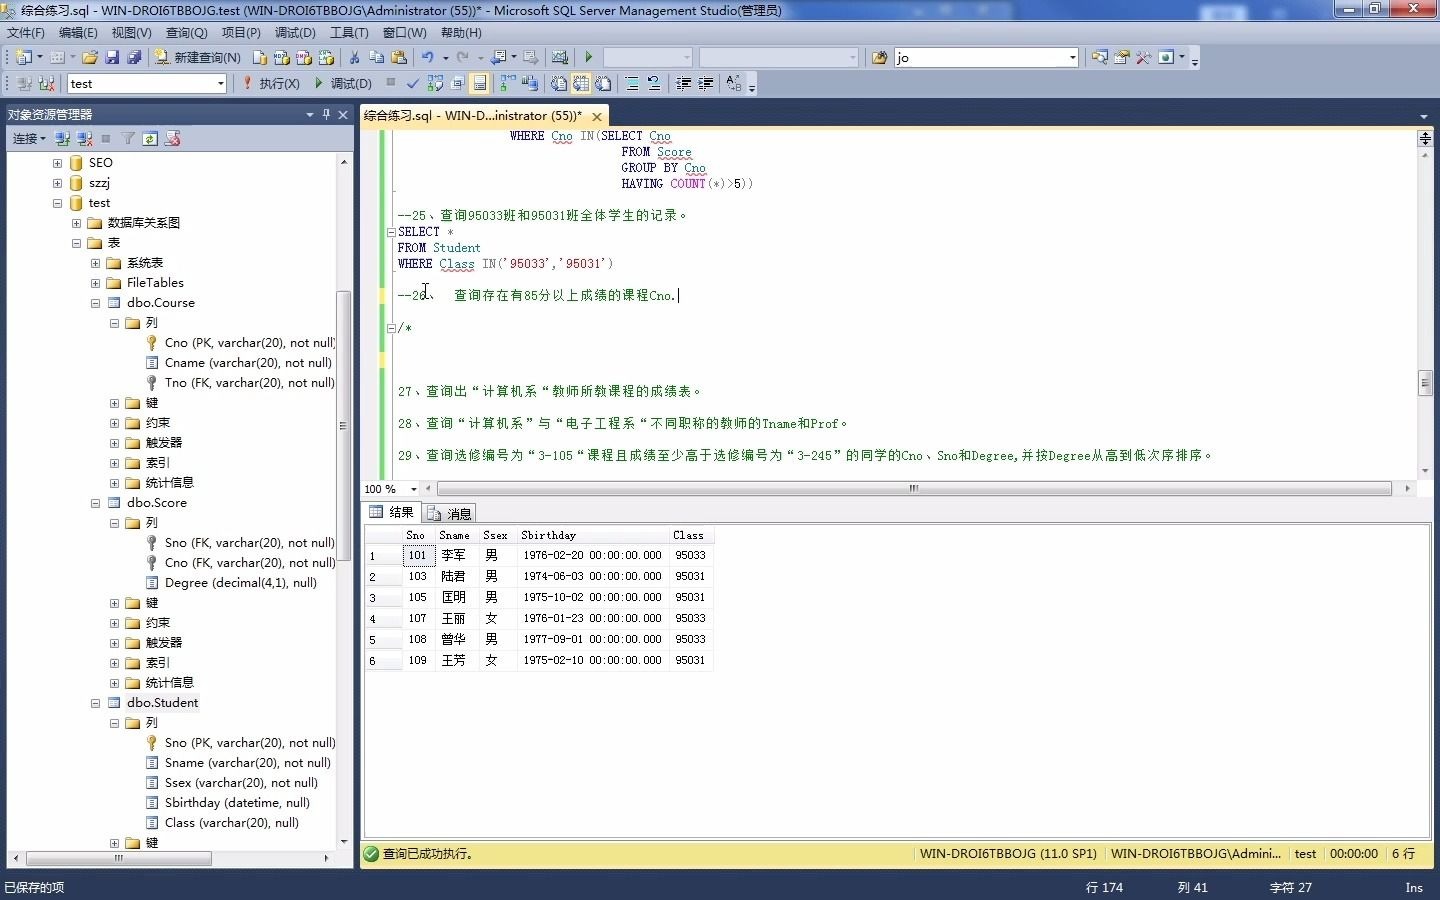Click Sno header in results grid
Screen dimensions: 1440x900
(x=416, y=535)
